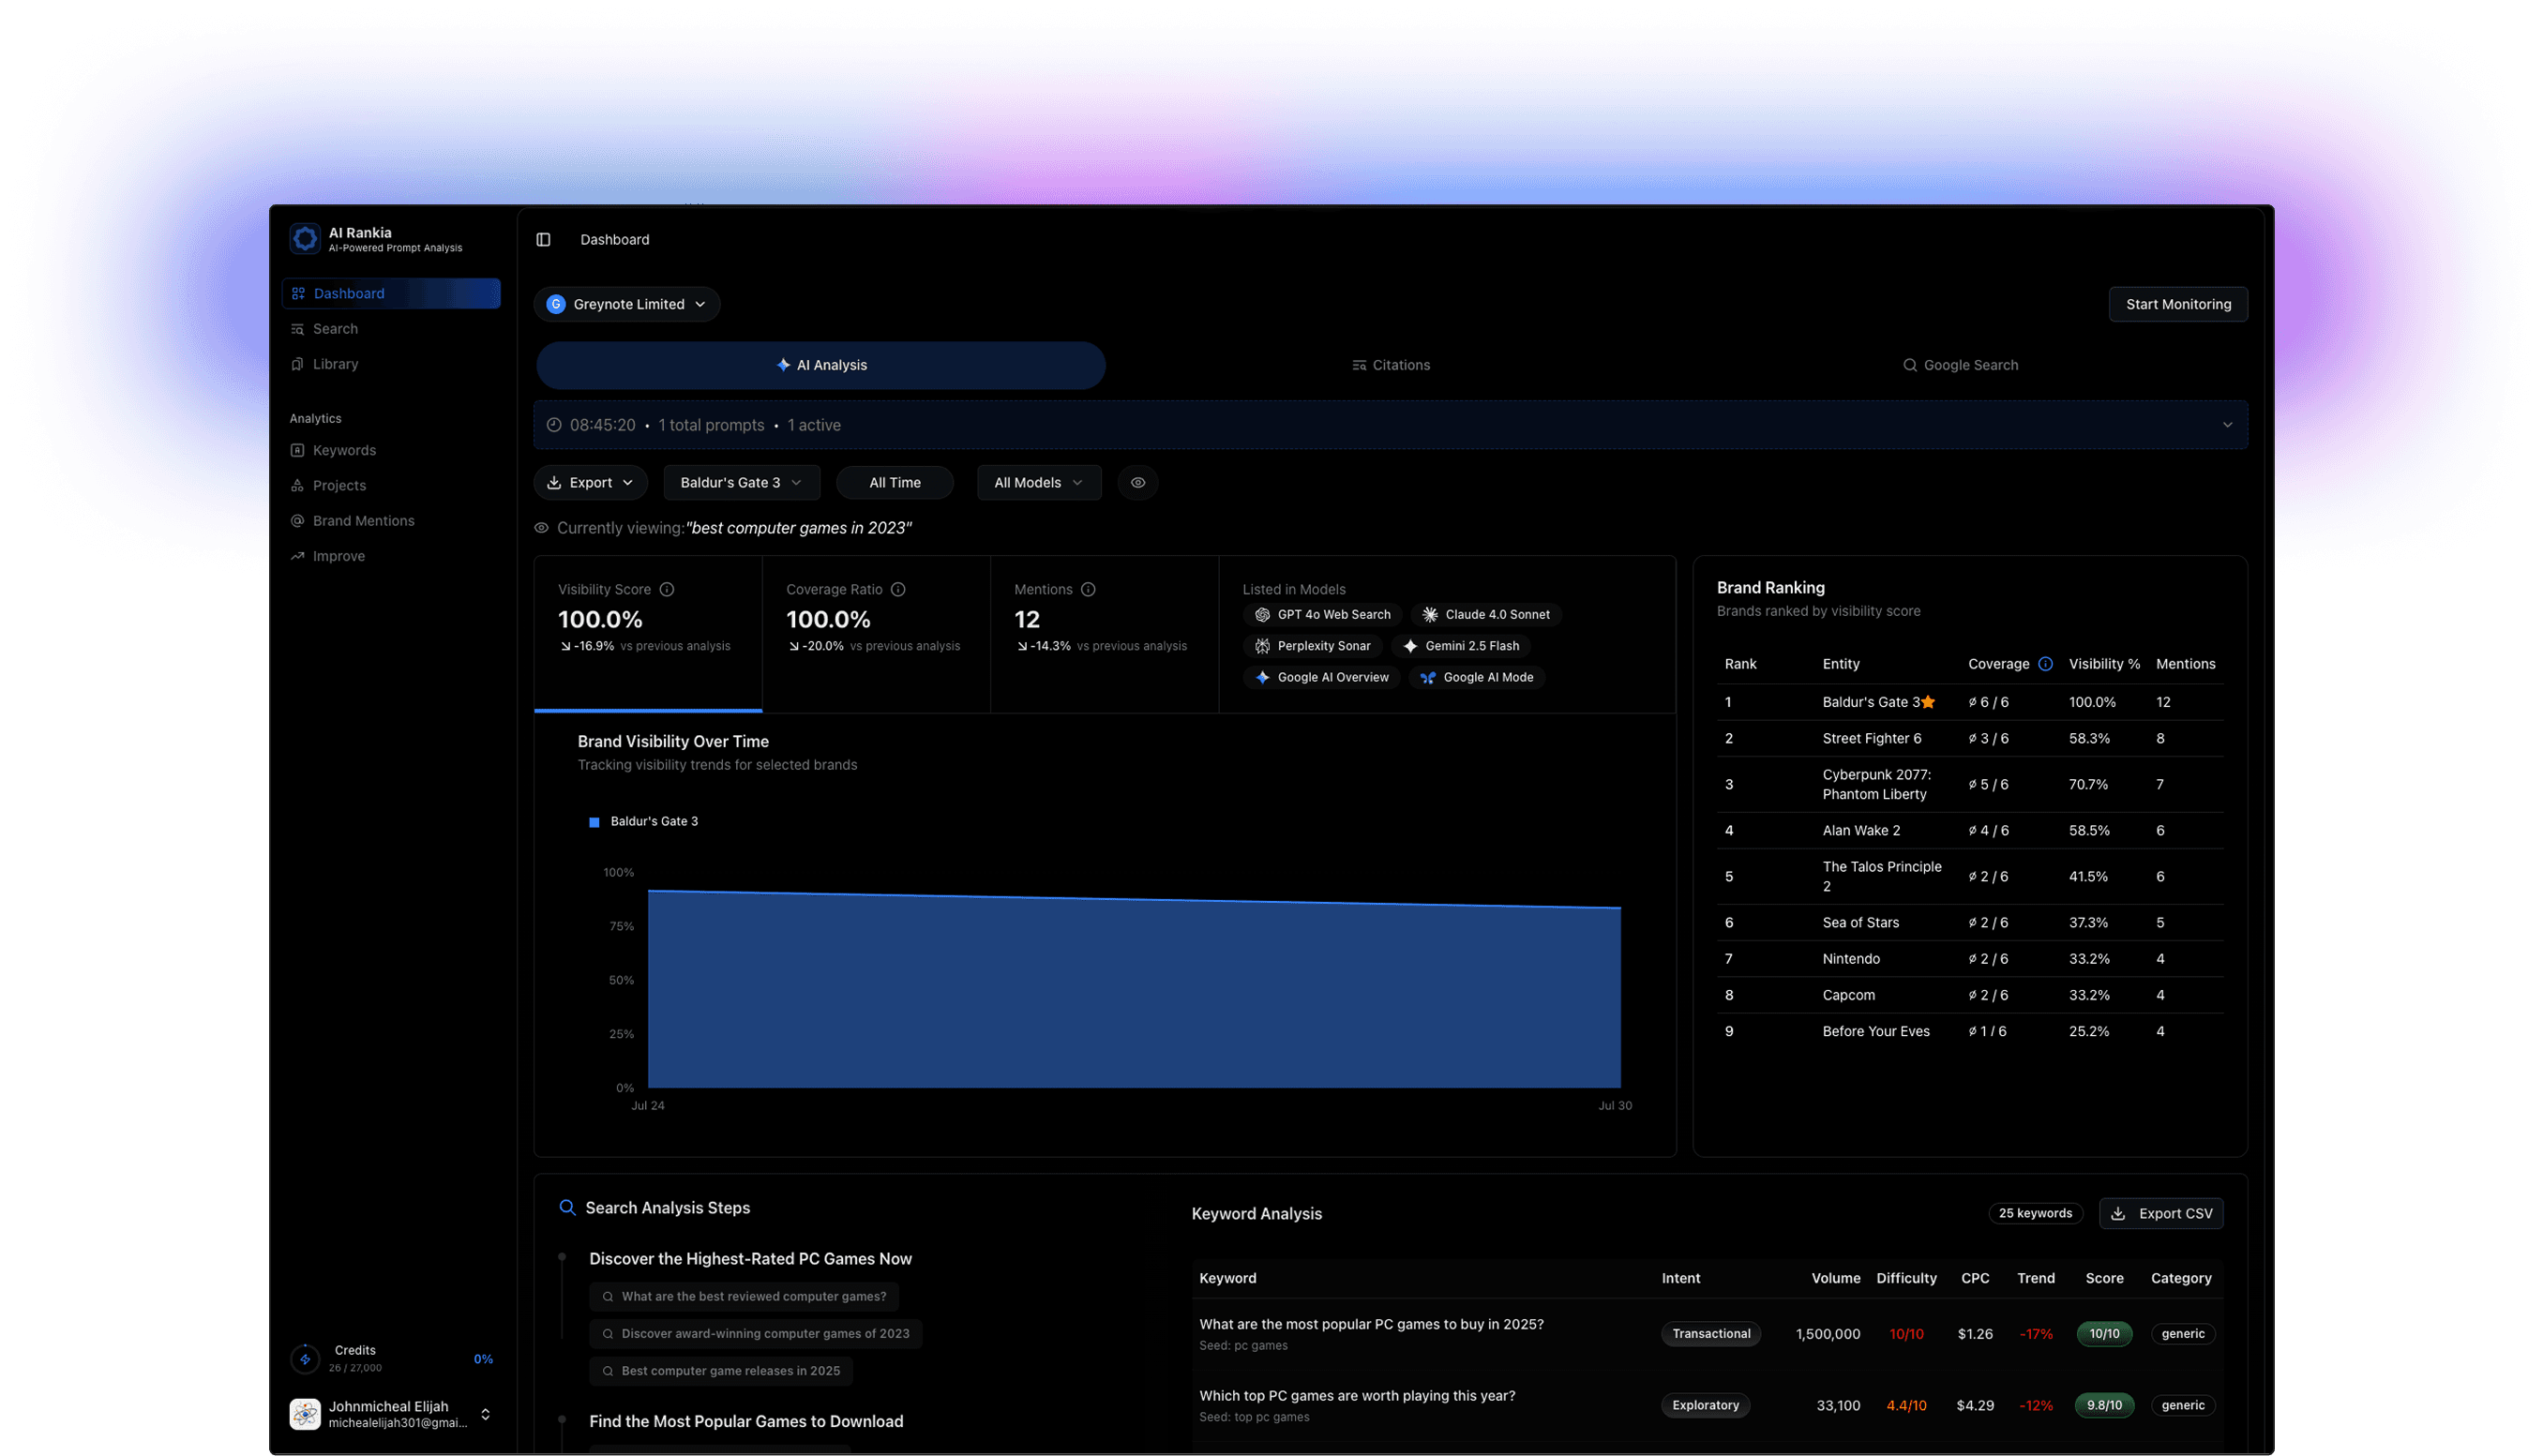The image size is (2543, 1456).
Task: Click the Transactional intent tag
Action: point(1710,1333)
